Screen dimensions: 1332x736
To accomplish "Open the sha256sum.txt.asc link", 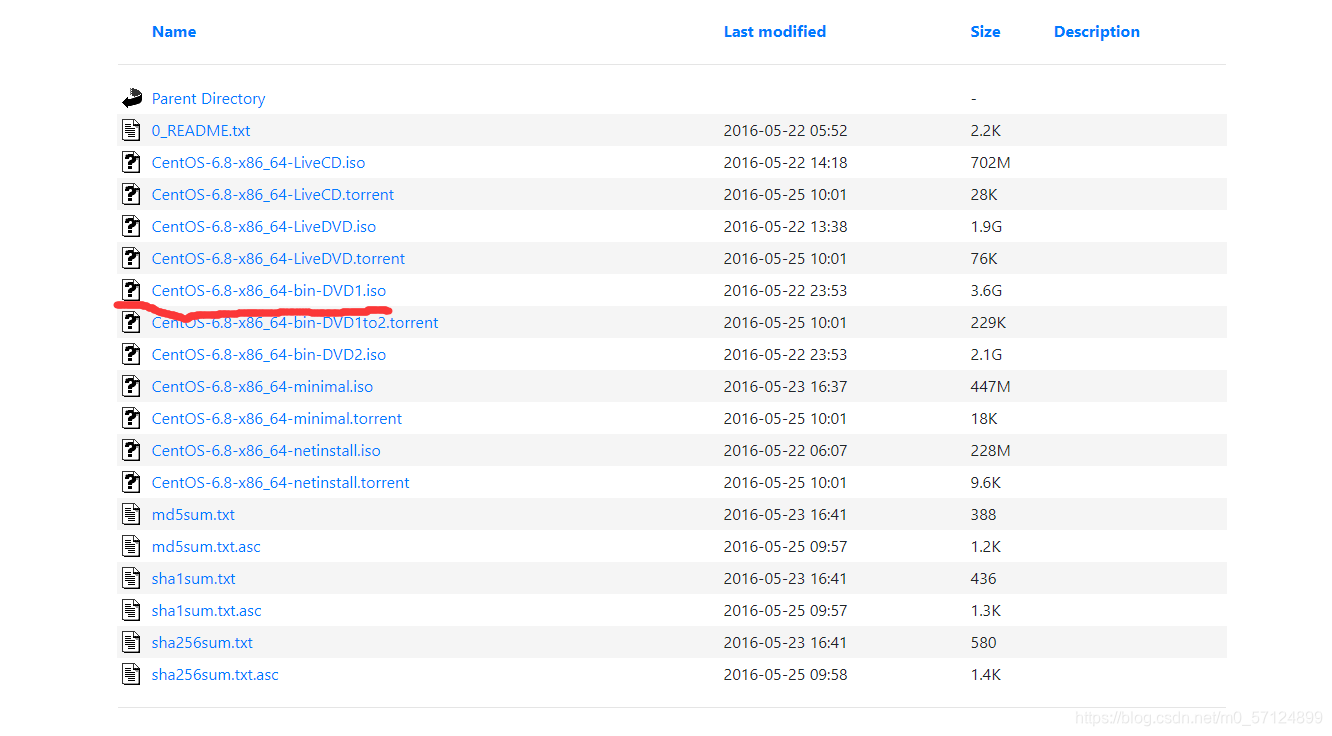I will pos(216,675).
